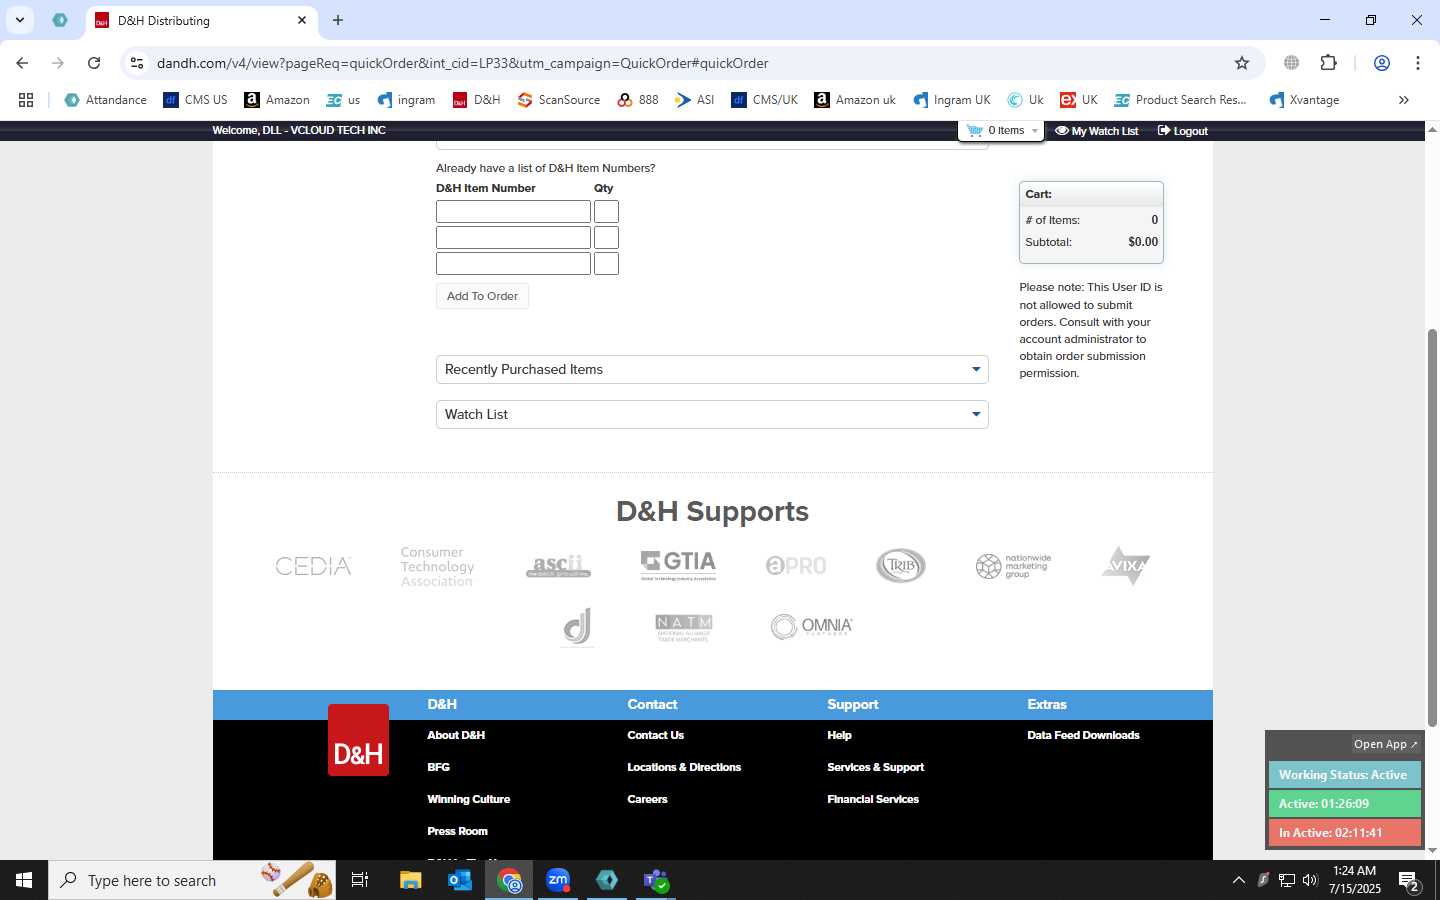
Task: Click the third D&H Item Number field
Action: tap(513, 264)
